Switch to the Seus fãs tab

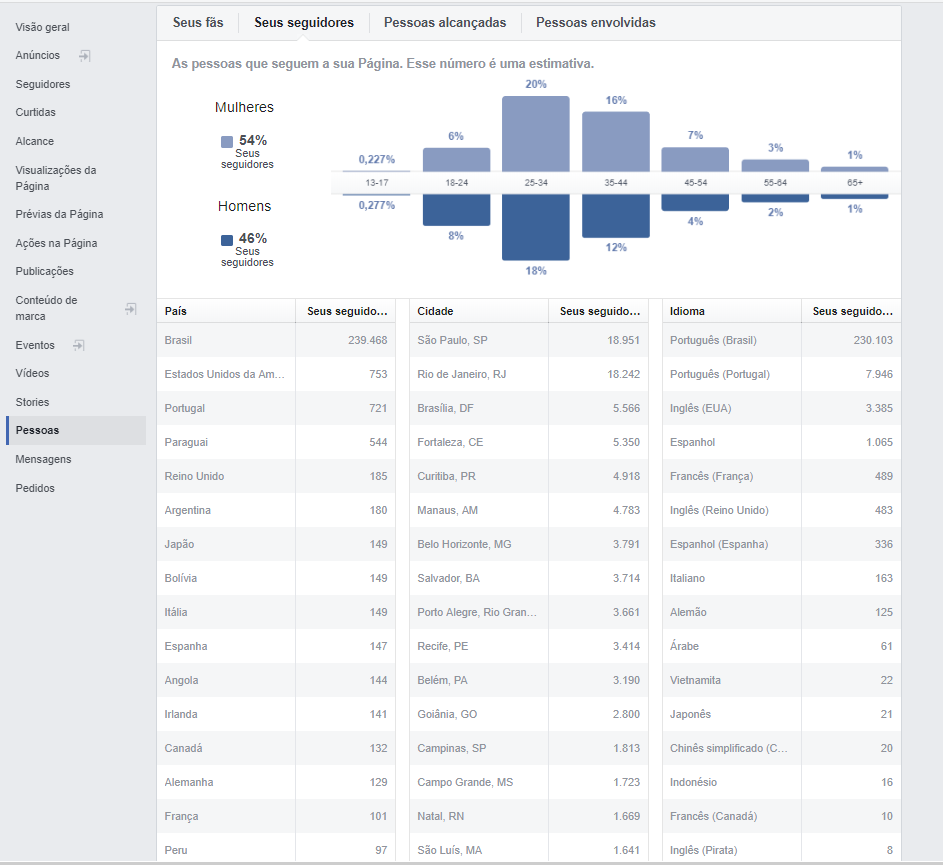pos(198,22)
